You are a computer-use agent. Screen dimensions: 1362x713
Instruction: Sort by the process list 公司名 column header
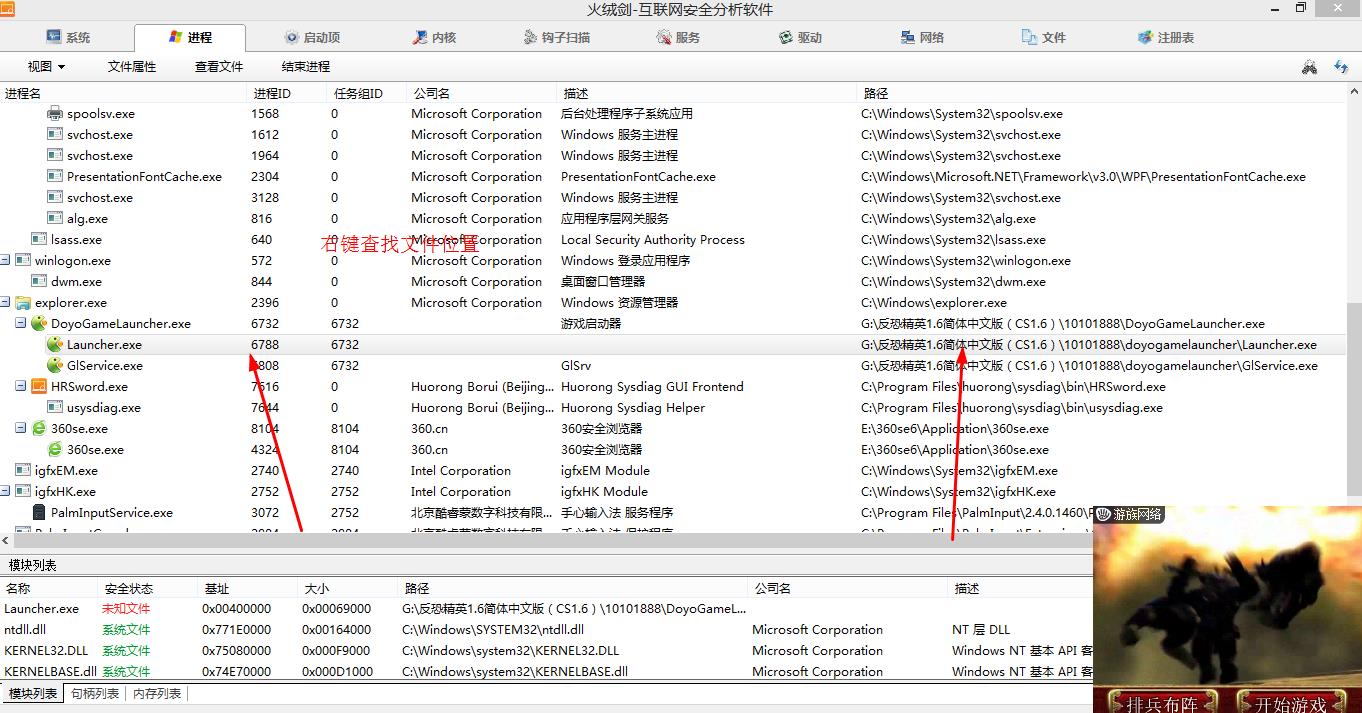(482, 93)
